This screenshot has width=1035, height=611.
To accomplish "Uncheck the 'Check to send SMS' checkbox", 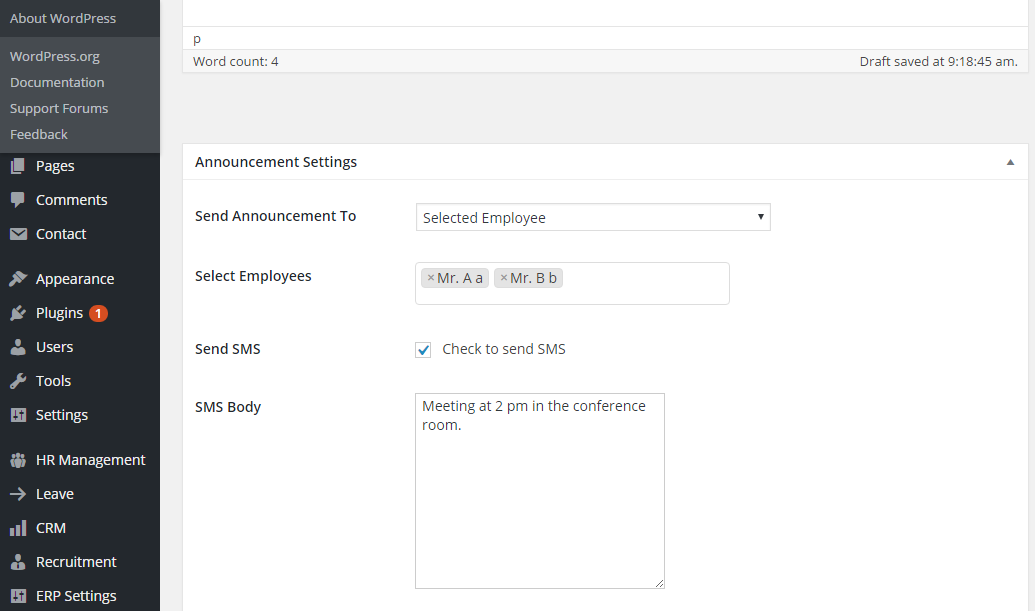I will [424, 350].
